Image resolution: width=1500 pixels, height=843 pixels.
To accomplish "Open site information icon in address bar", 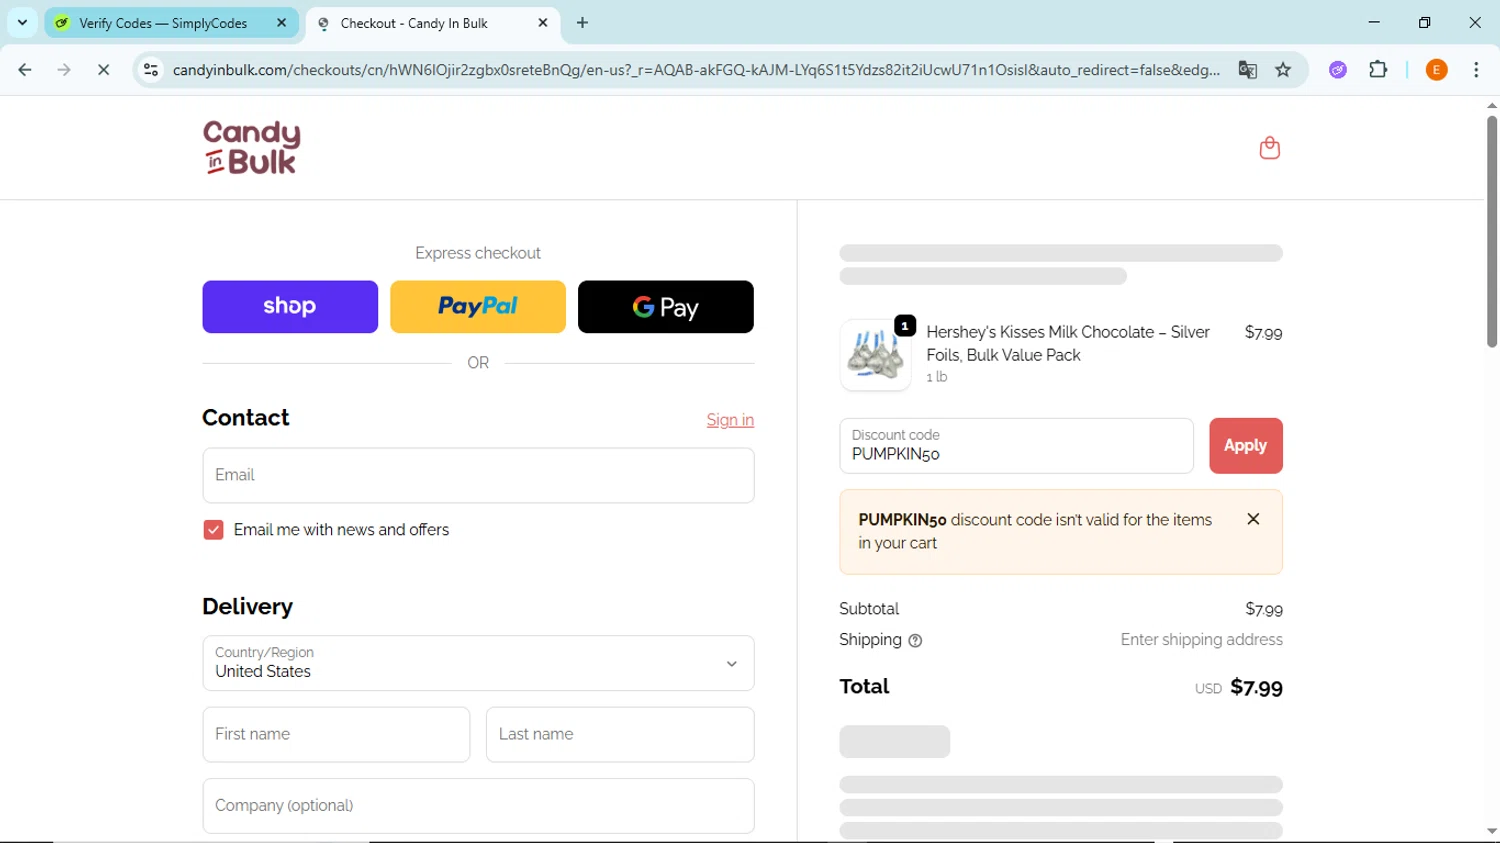I will [x=151, y=70].
